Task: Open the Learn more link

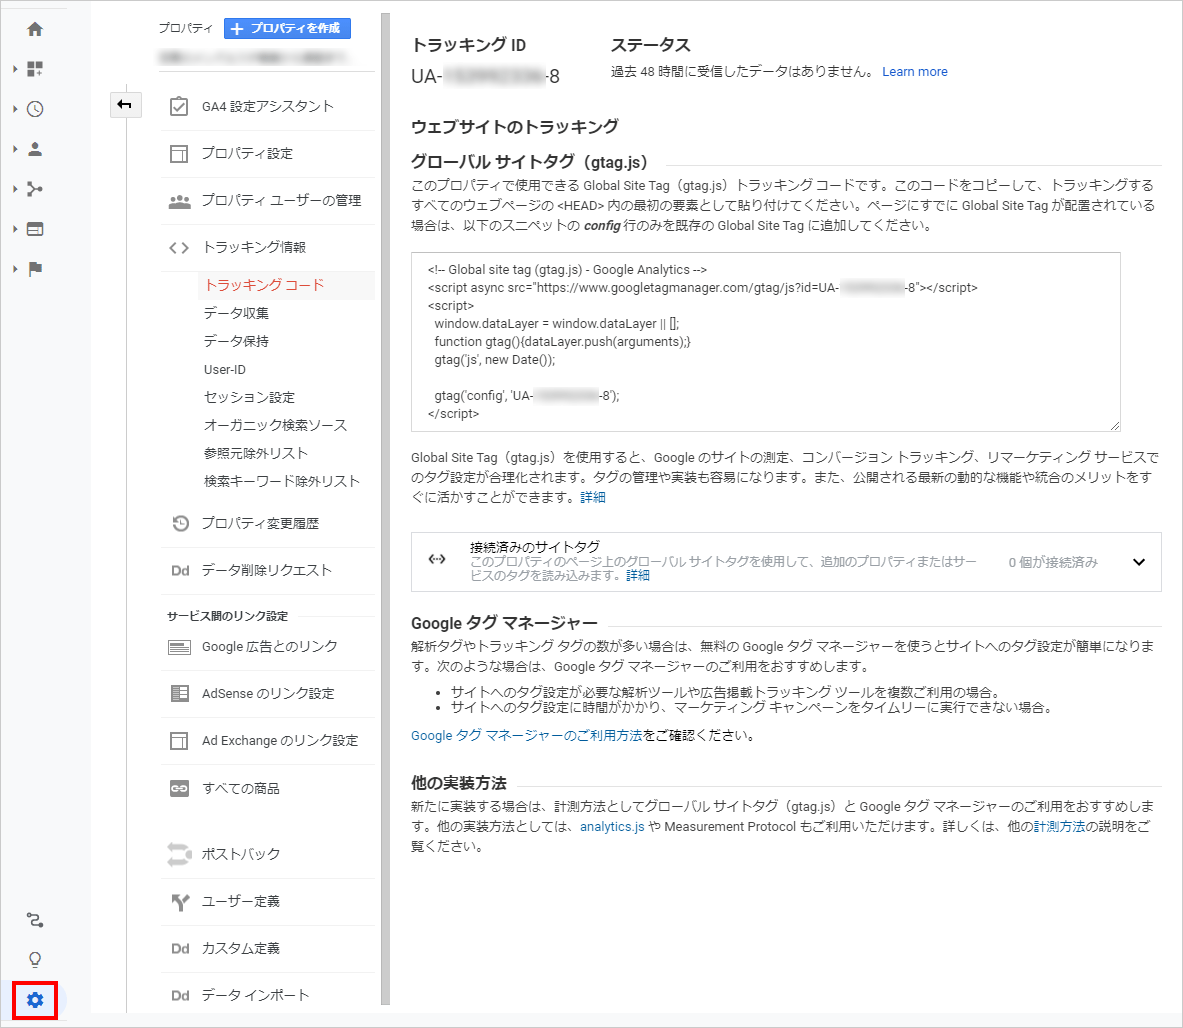Action: (x=914, y=72)
